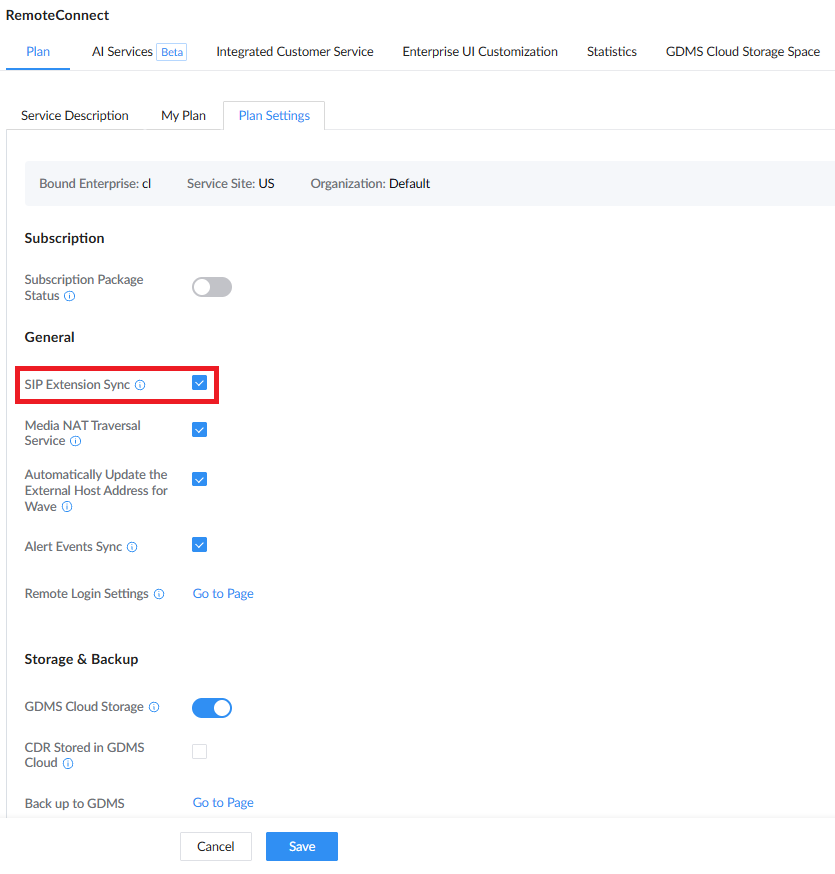Click info icon for Media NAT Traversal Service
Screen dimensions: 835x874
pos(76,441)
